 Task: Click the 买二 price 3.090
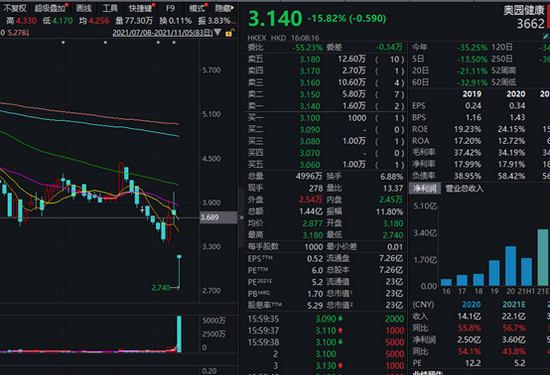point(310,130)
